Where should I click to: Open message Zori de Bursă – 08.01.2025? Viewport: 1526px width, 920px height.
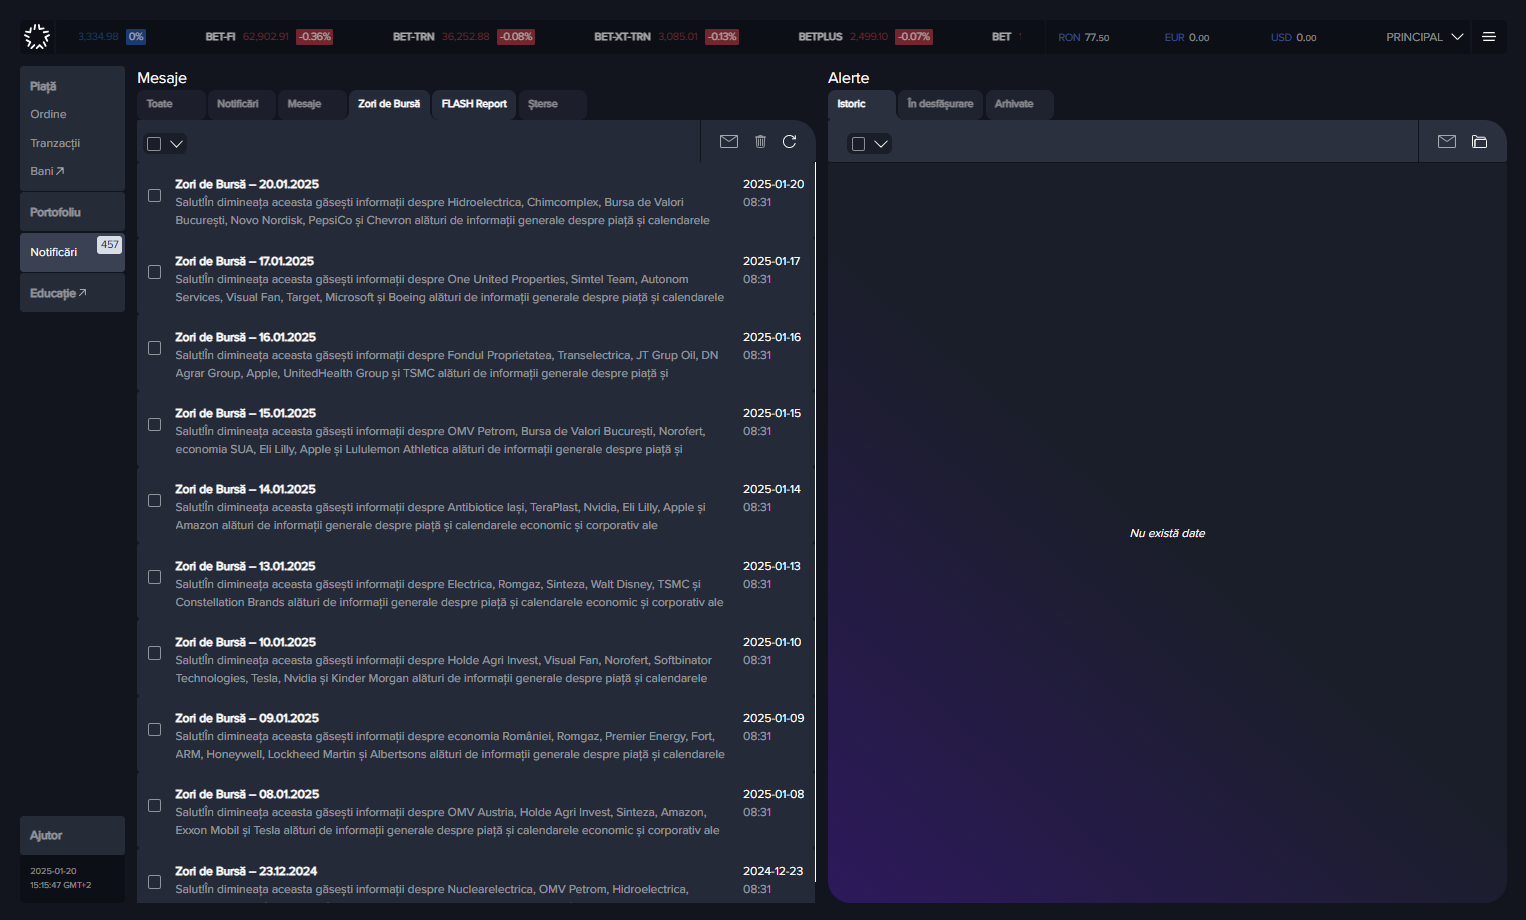476,812
